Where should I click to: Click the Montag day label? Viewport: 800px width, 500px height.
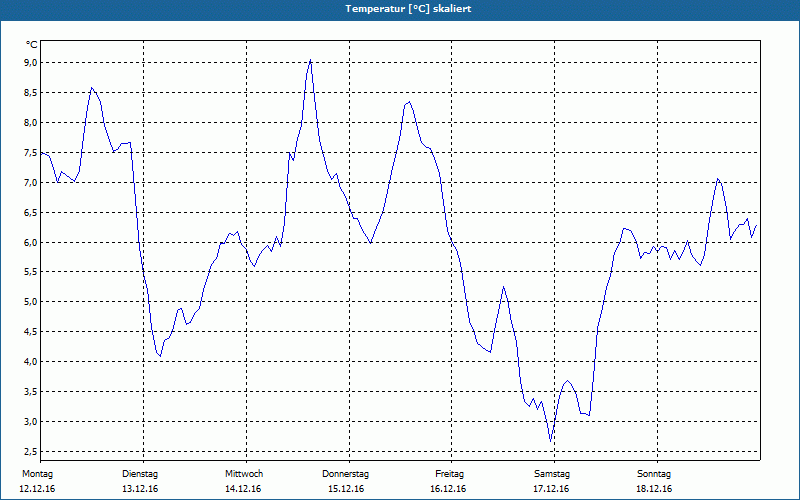tap(37, 474)
